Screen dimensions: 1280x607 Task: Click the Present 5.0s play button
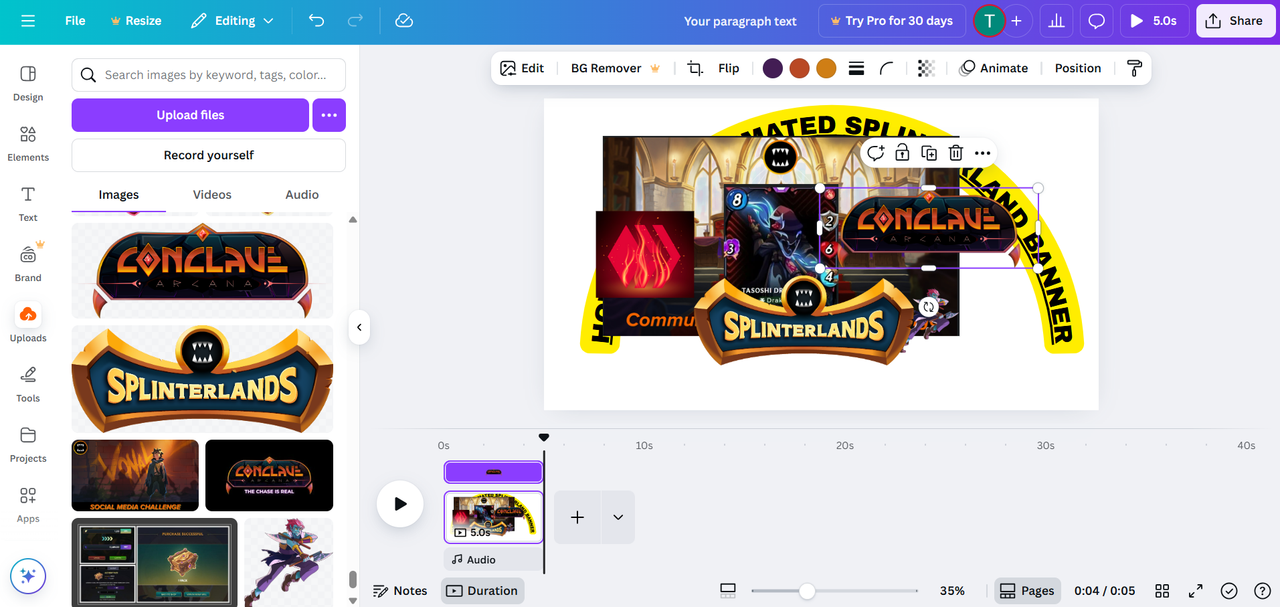(1154, 21)
